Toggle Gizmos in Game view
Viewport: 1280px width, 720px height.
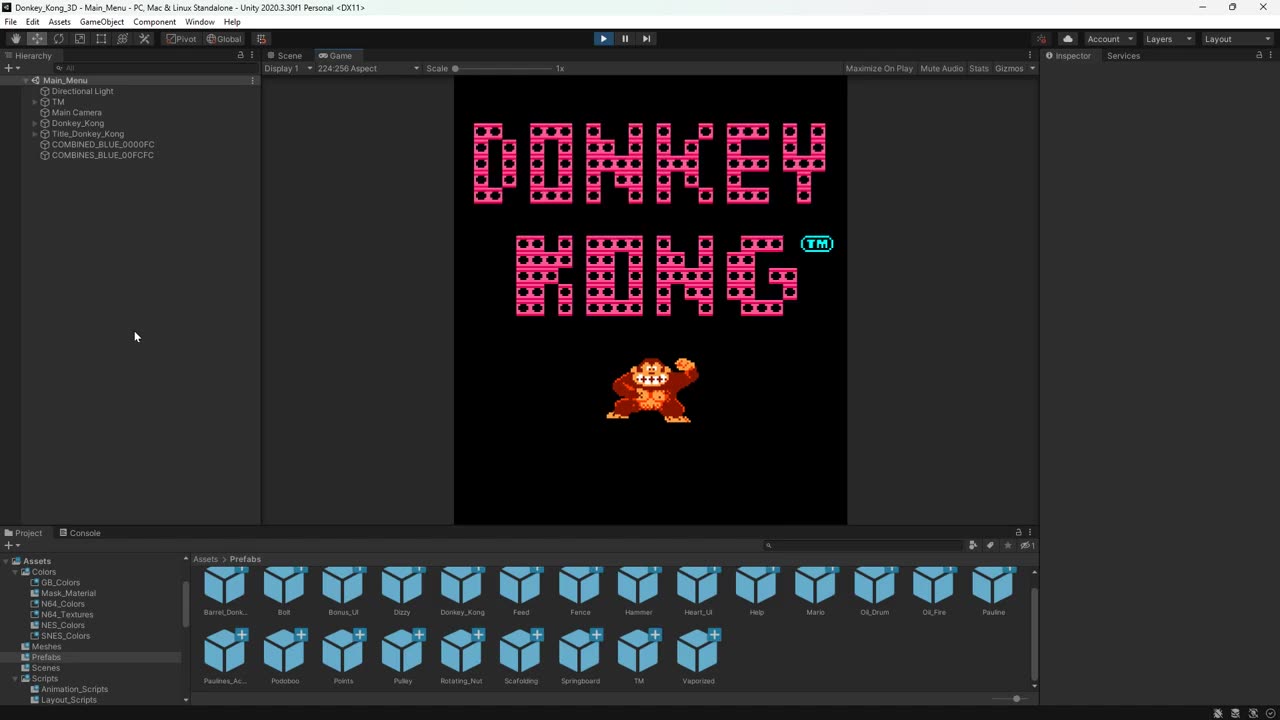coord(1009,68)
